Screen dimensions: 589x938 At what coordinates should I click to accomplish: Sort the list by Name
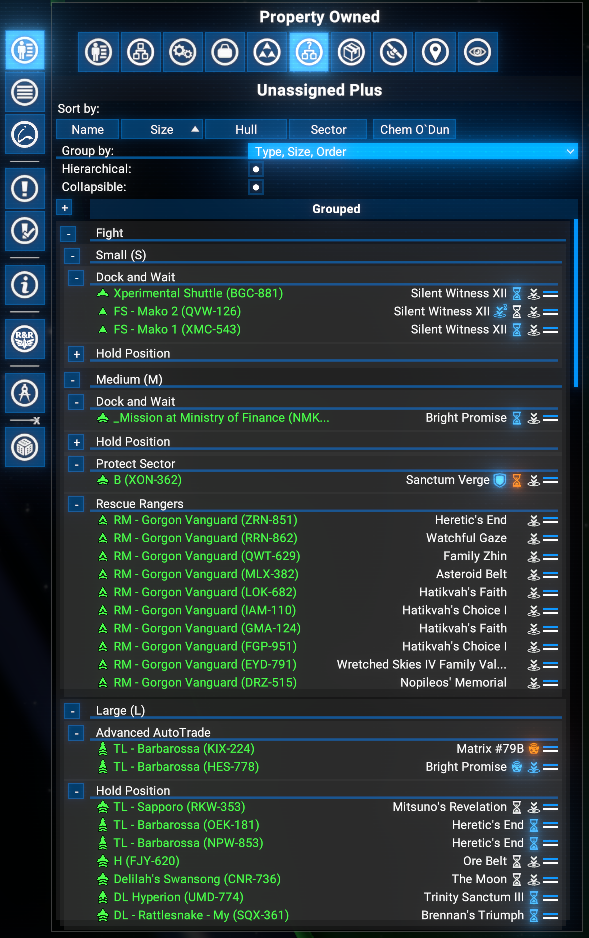pos(88,129)
